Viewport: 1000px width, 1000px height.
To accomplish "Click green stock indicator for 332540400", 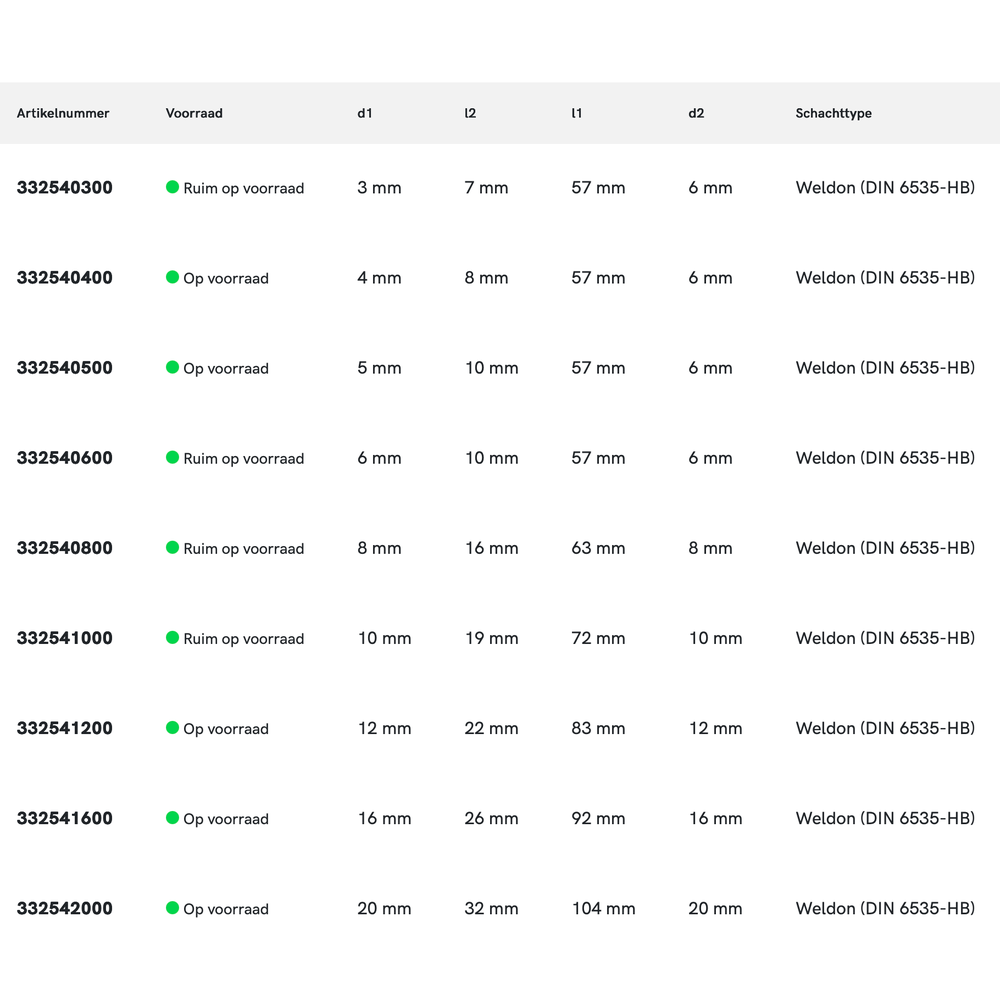I will click(172, 277).
